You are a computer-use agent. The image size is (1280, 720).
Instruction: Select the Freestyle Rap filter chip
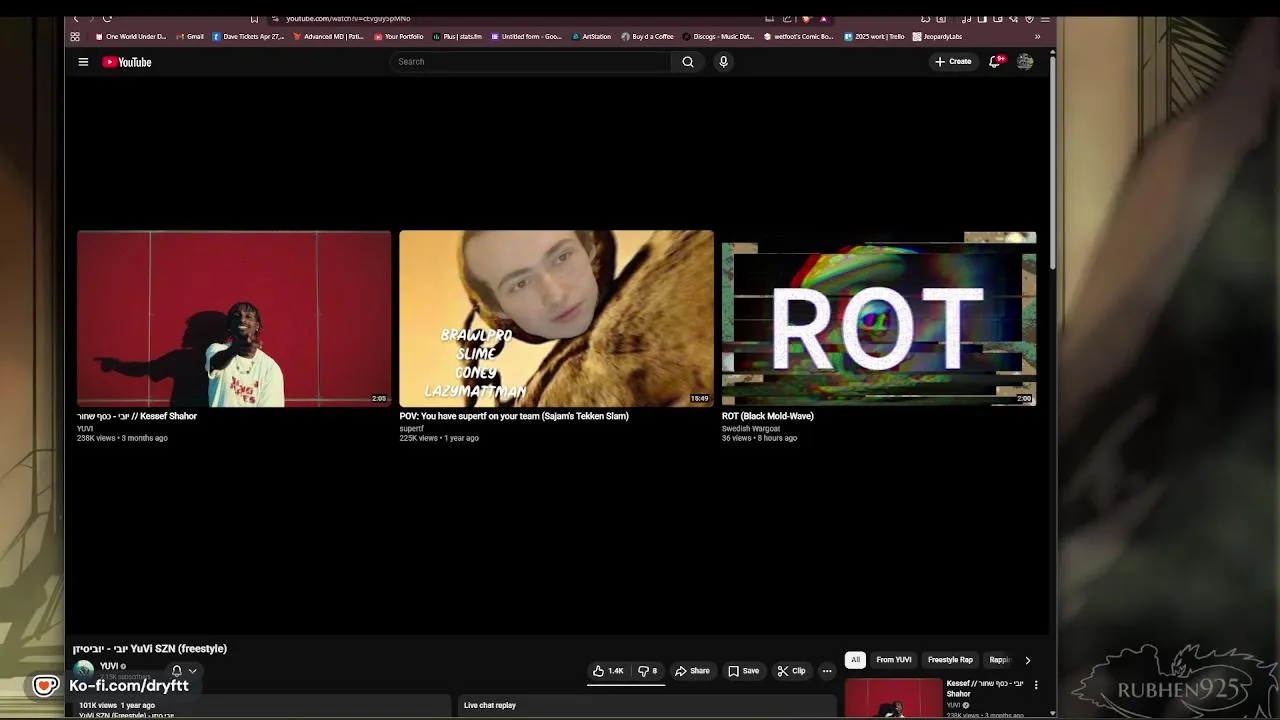pos(950,660)
